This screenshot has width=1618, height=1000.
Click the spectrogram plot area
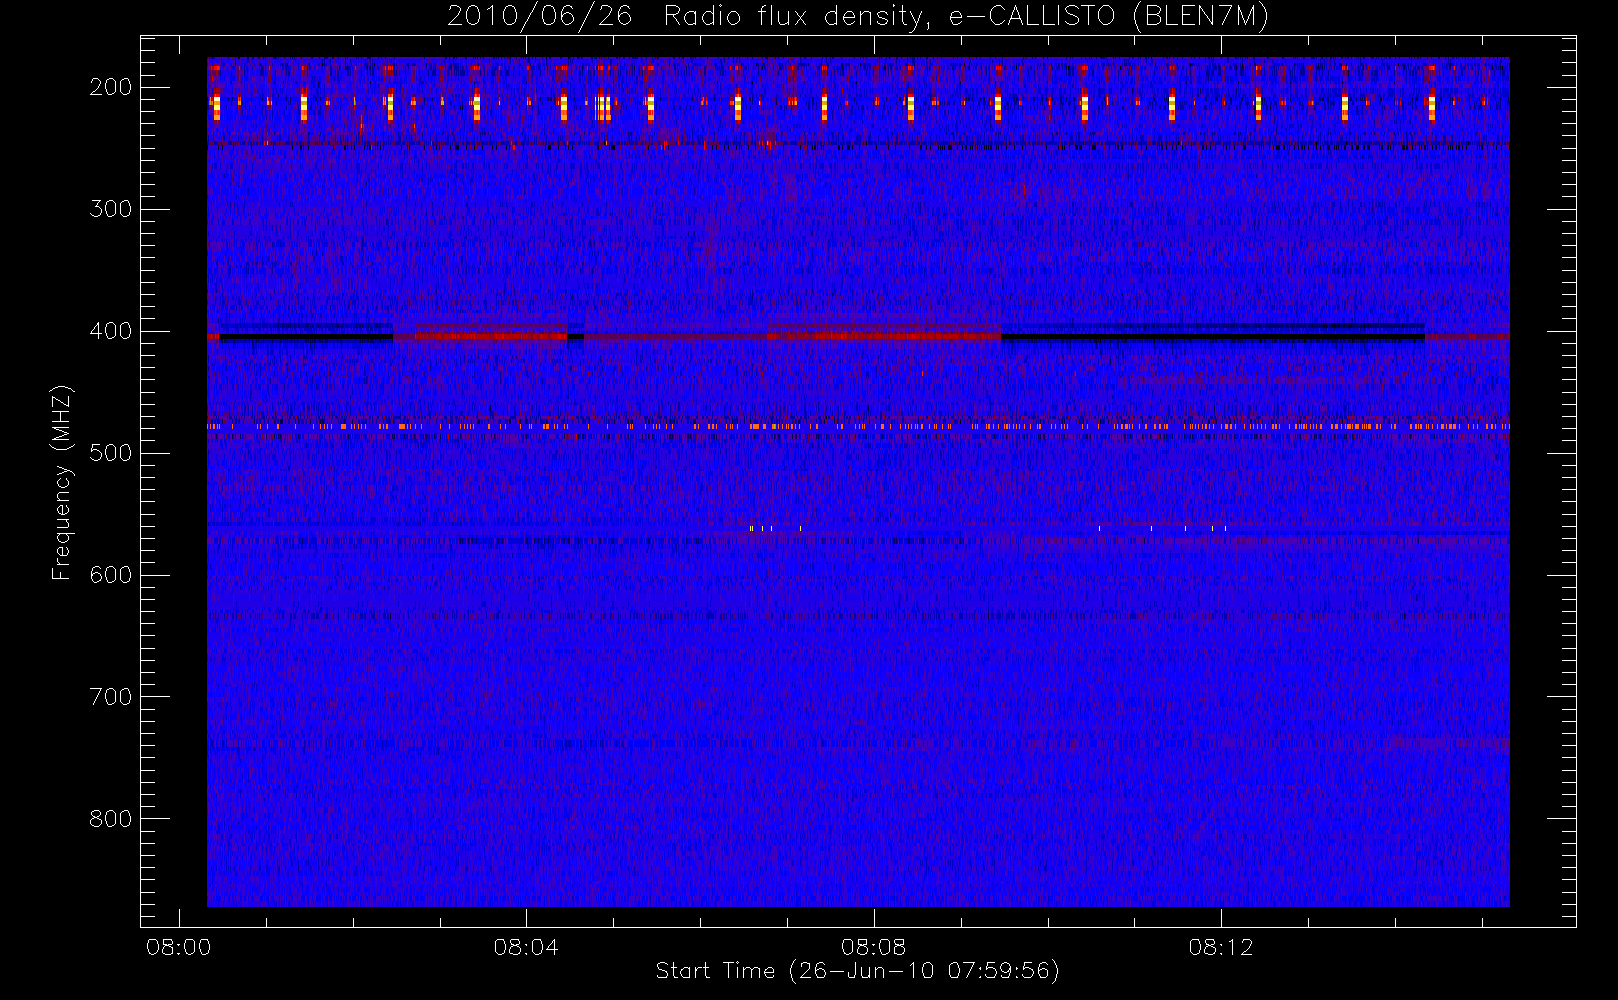(x=858, y=482)
